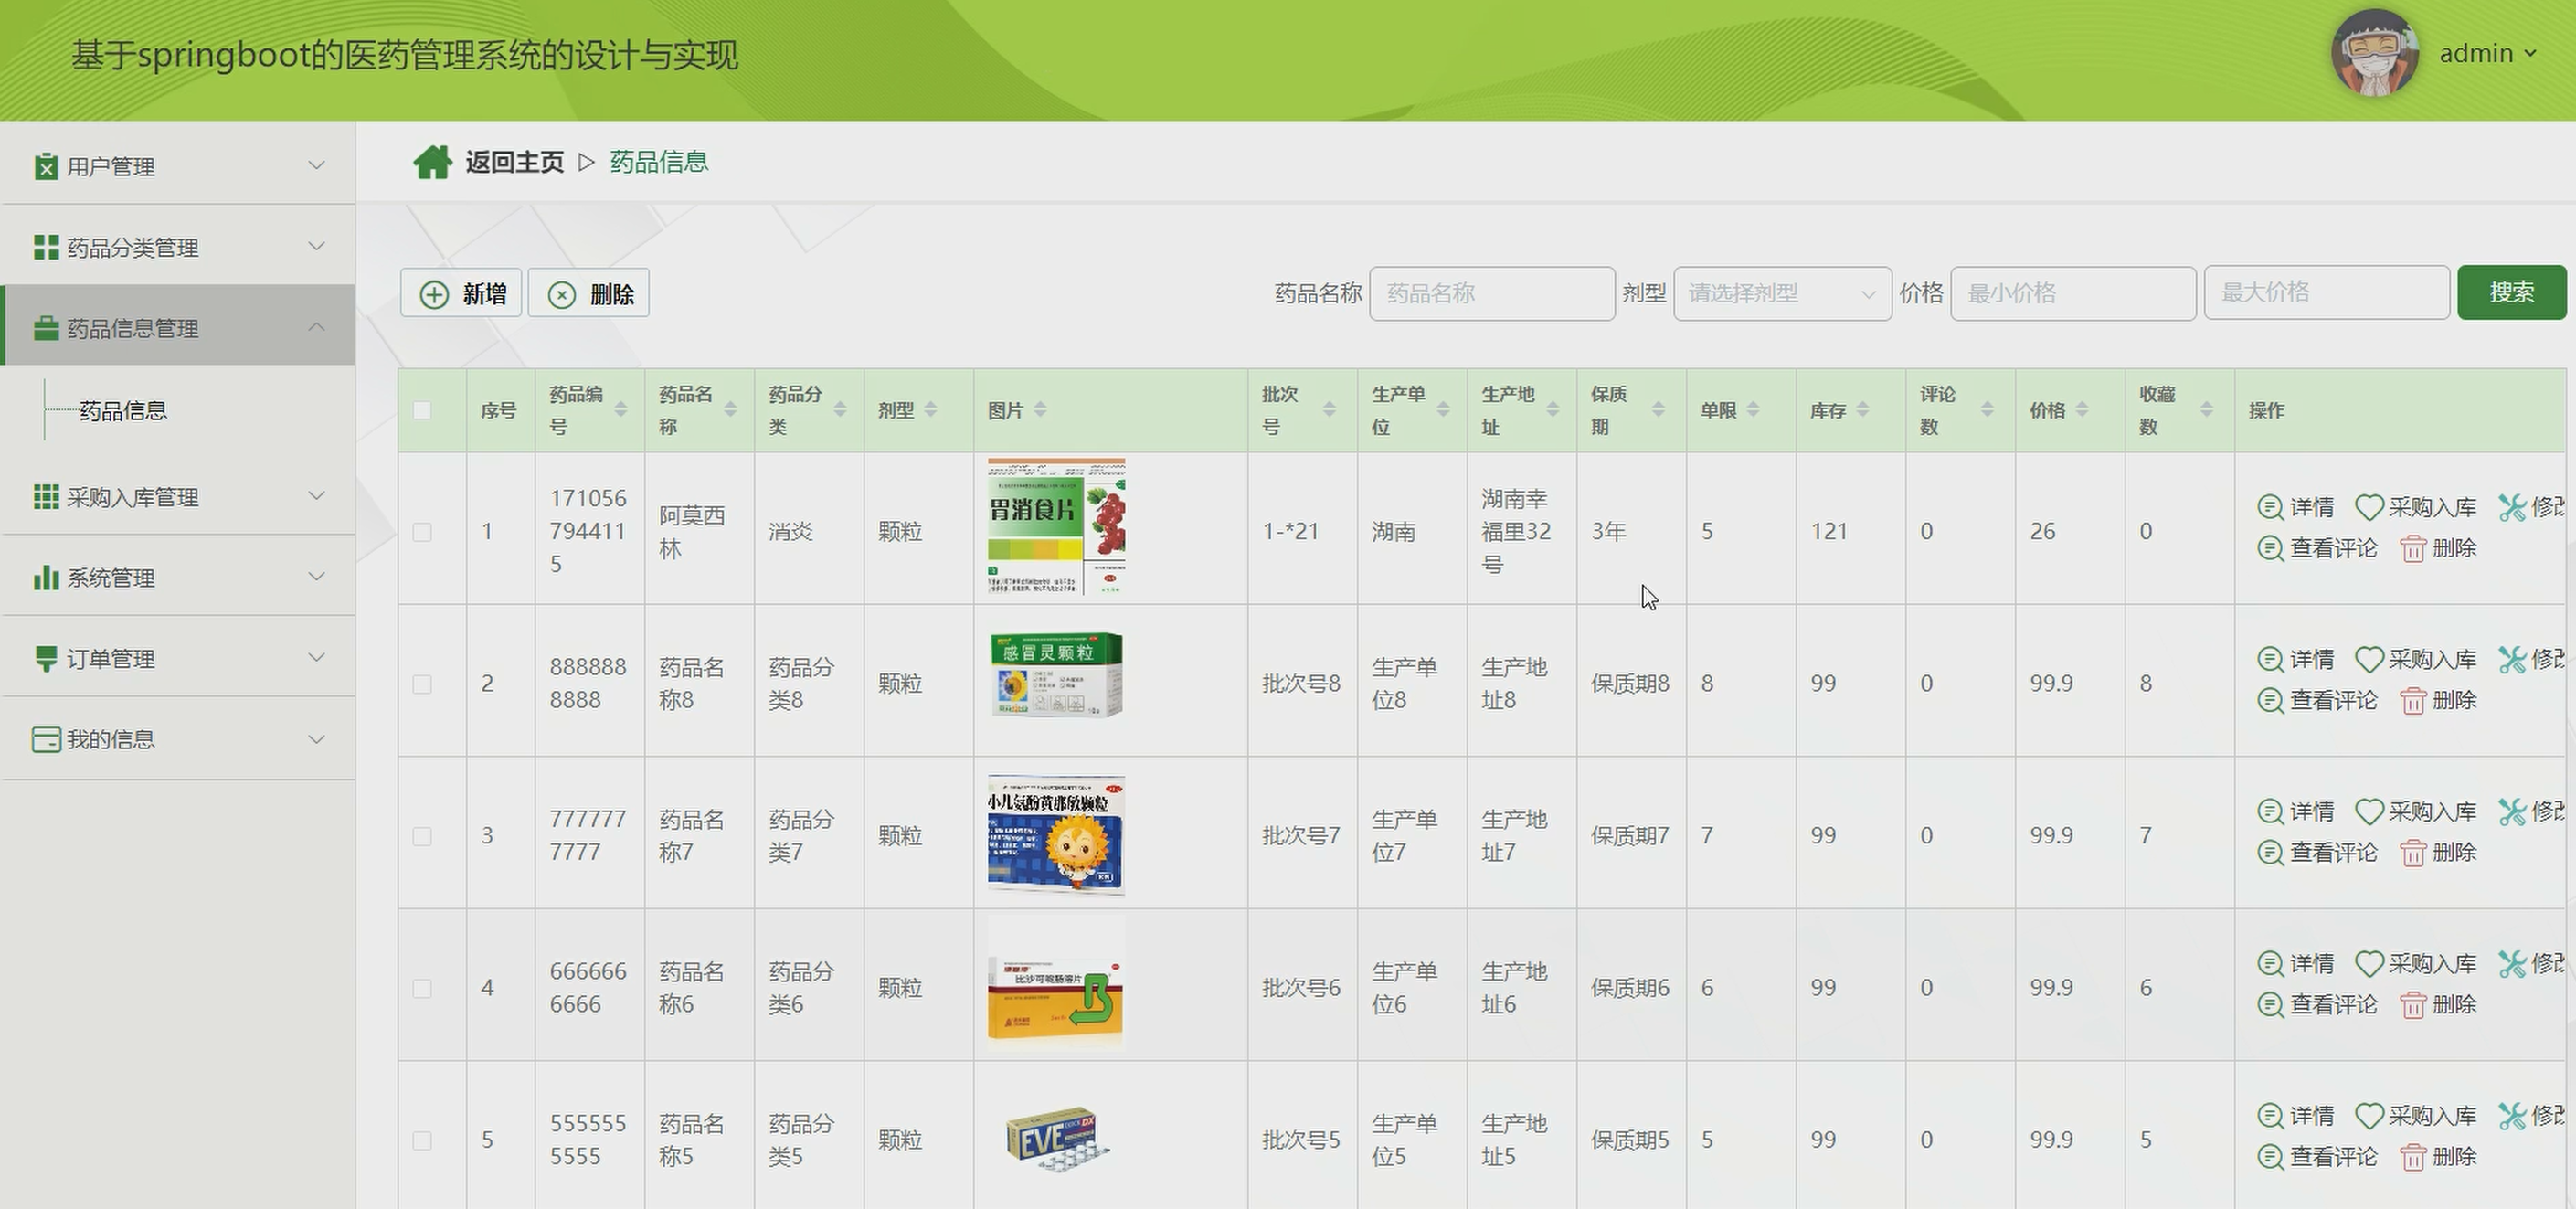Click the 采购入库 heart icon for 药品名称8
This screenshot has width=2576, height=1209.
pos(2369,660)
